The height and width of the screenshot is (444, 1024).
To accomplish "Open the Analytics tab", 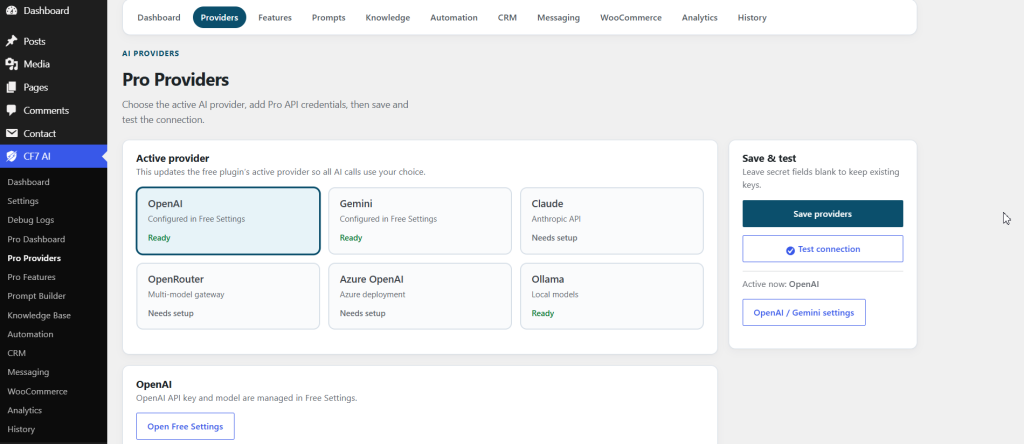I will (699, 18).
